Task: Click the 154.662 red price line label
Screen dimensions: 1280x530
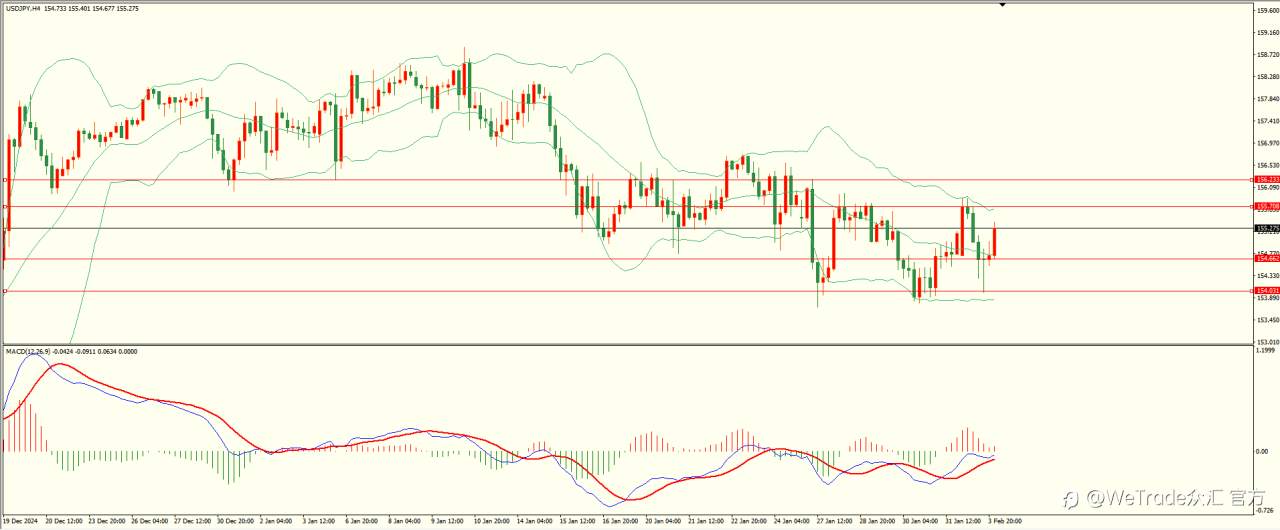Action: [1266, 258]
